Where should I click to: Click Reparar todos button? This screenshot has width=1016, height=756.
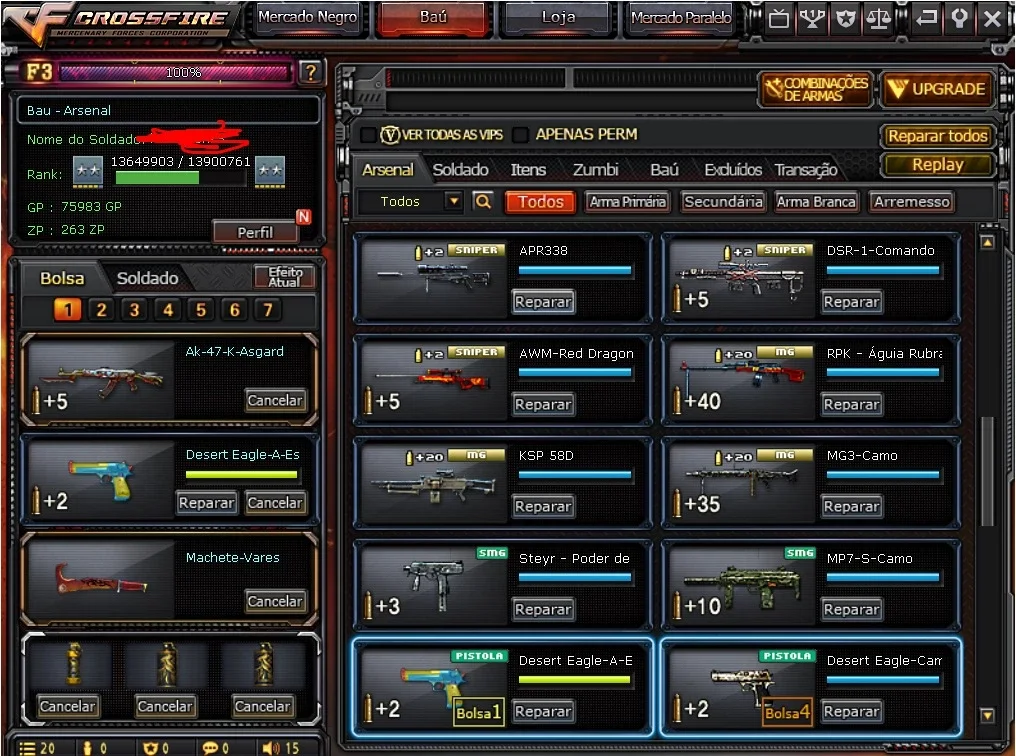coord(937,136)
